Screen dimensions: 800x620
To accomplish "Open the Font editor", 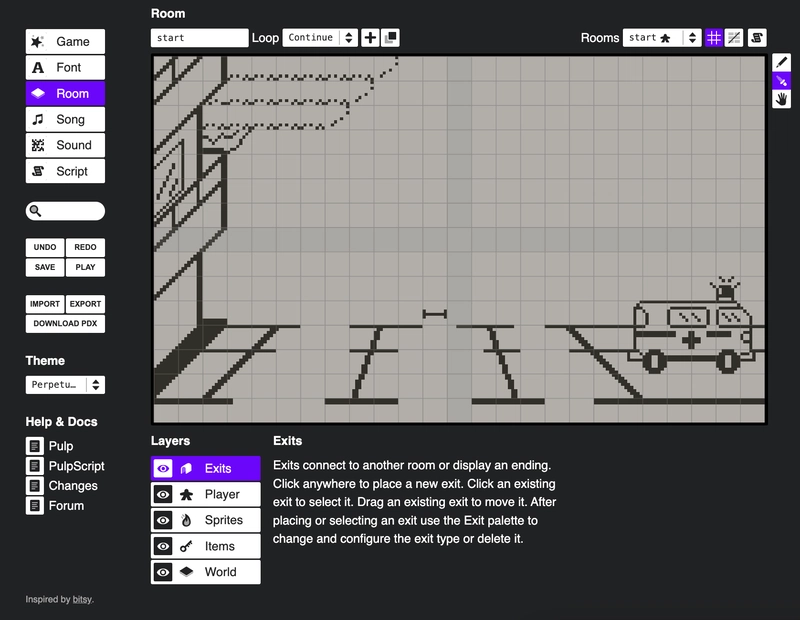I will [x=65, y=67].
